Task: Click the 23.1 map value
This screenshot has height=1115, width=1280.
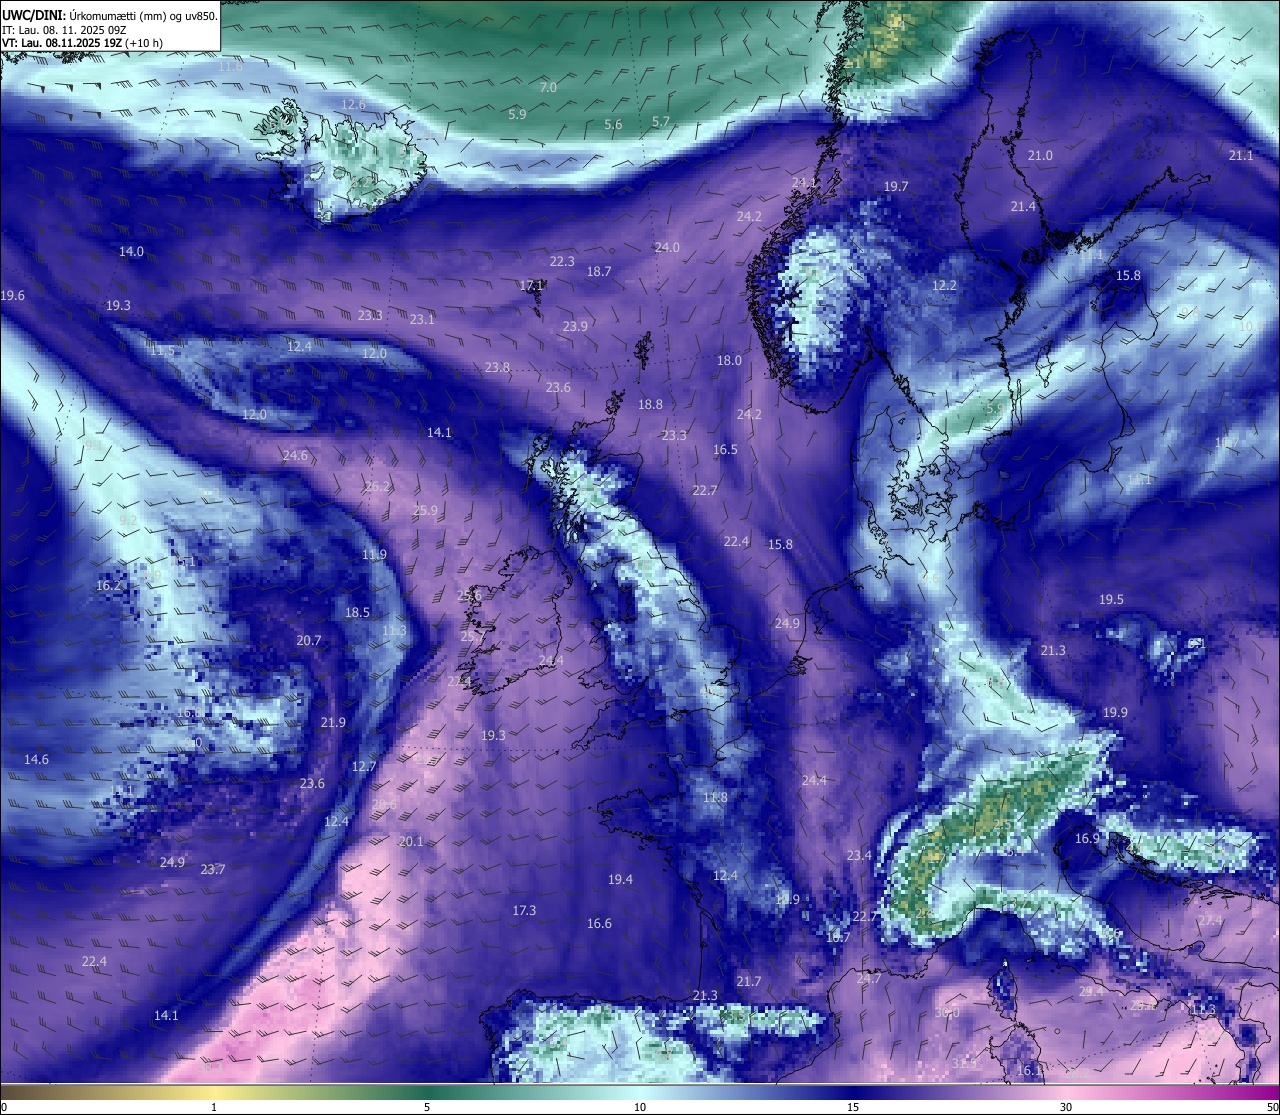Action: pyautogui.click(x=422, y=320)
